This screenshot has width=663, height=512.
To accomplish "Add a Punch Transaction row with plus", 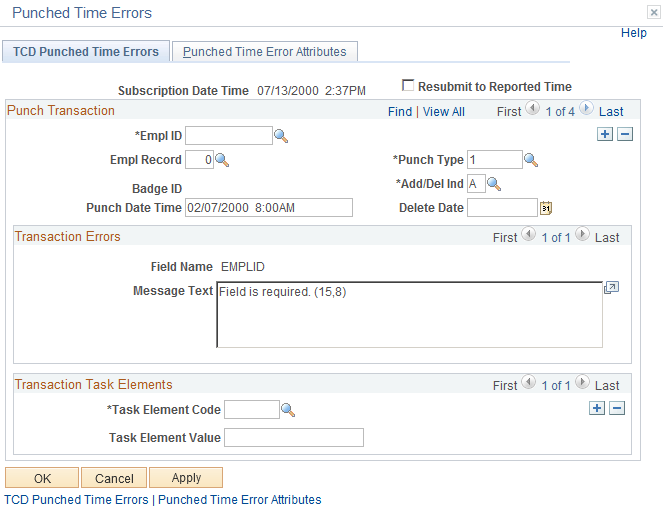I will pyautogui.click(x=605, y=134).
